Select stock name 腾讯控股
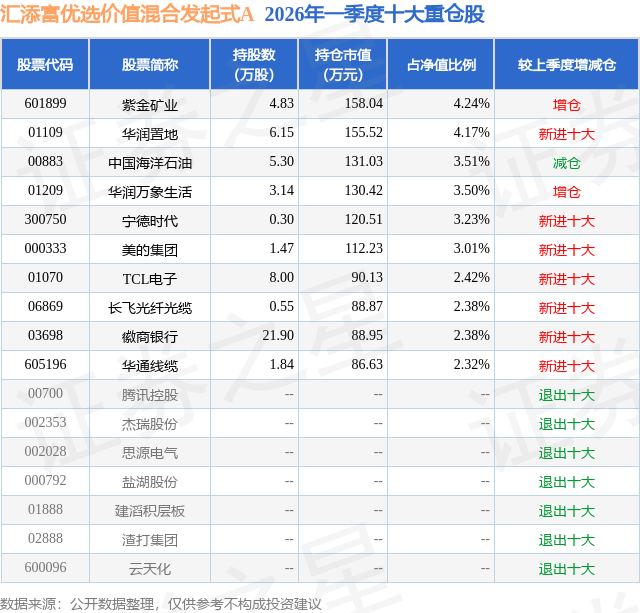Viewport: 640px width, 613px height. pos(150,395)
